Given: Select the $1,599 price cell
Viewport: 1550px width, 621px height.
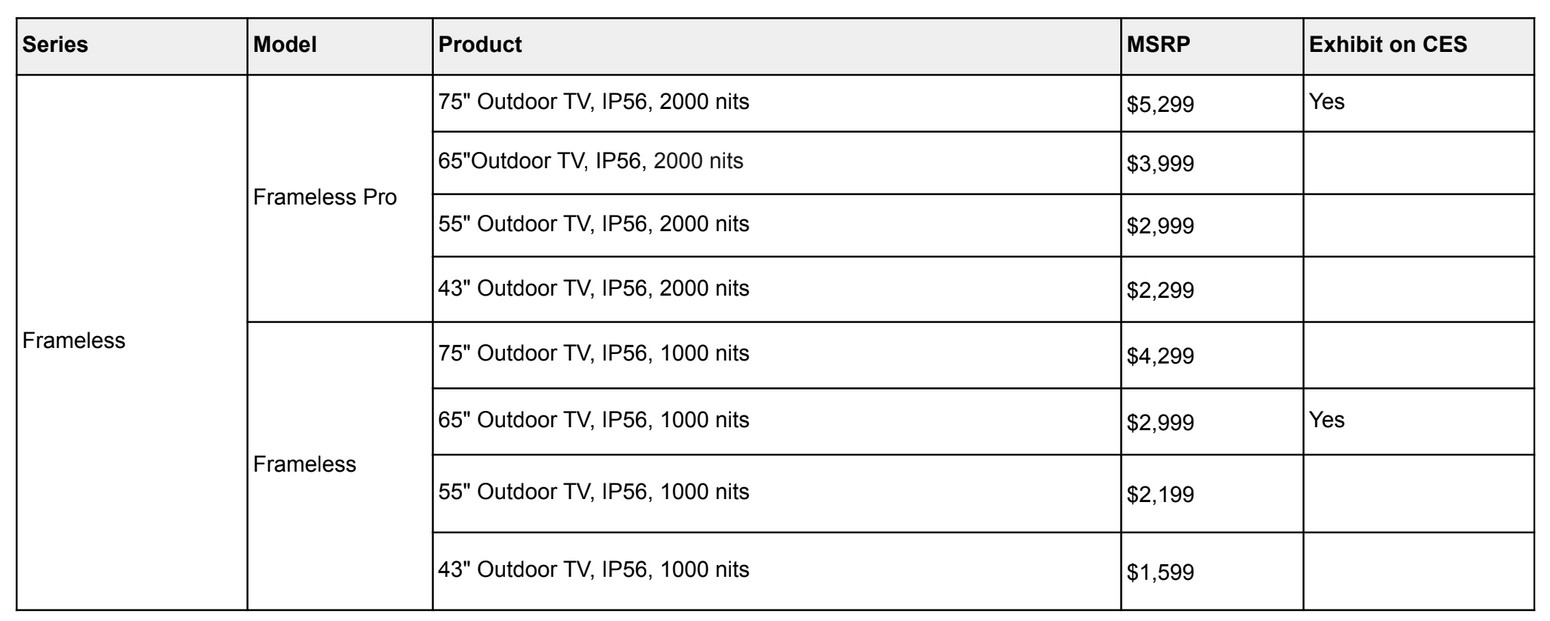Looking at the screenshot, I should (x=1160, y=573).
